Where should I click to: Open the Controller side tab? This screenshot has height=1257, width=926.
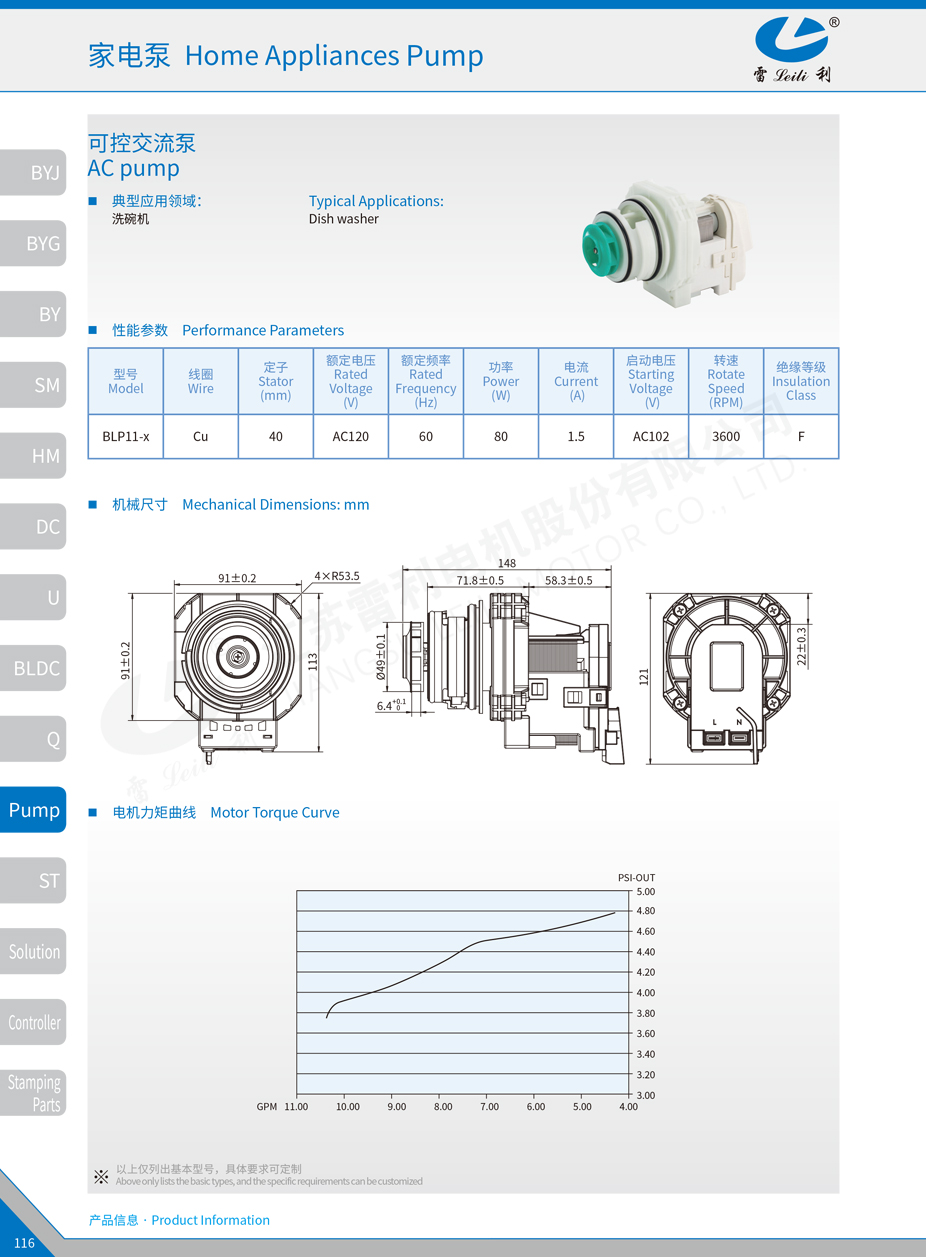[34, 1023]
